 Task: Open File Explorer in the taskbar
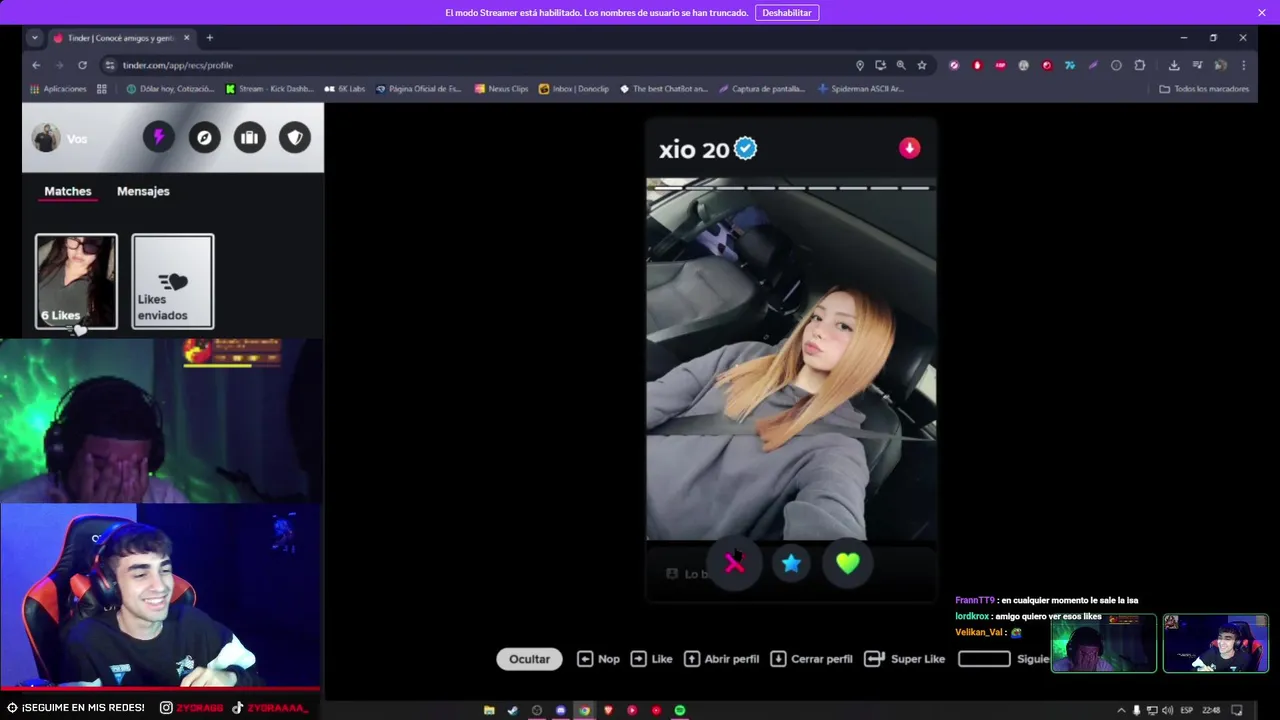pos(489,710)
